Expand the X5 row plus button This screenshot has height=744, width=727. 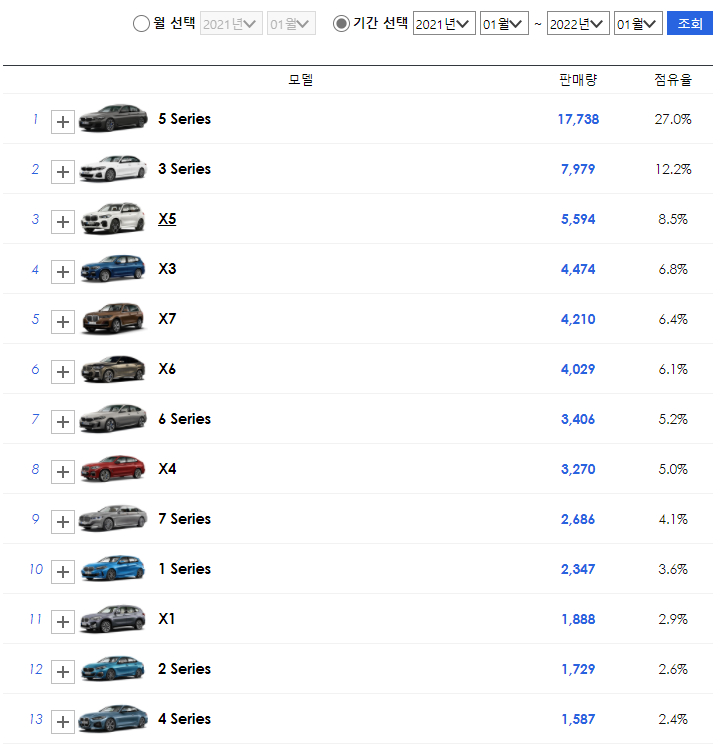click(x=63, y=222)
